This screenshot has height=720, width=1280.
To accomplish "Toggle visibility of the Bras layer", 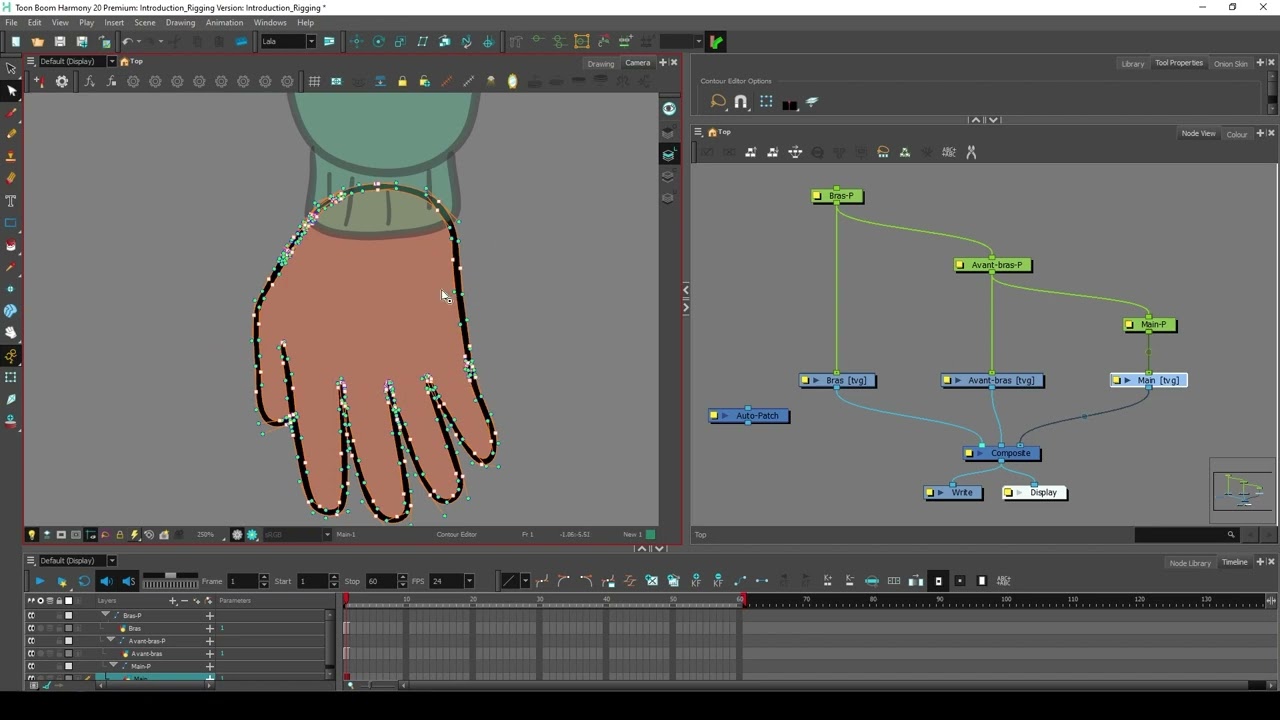I will point(31,628).
